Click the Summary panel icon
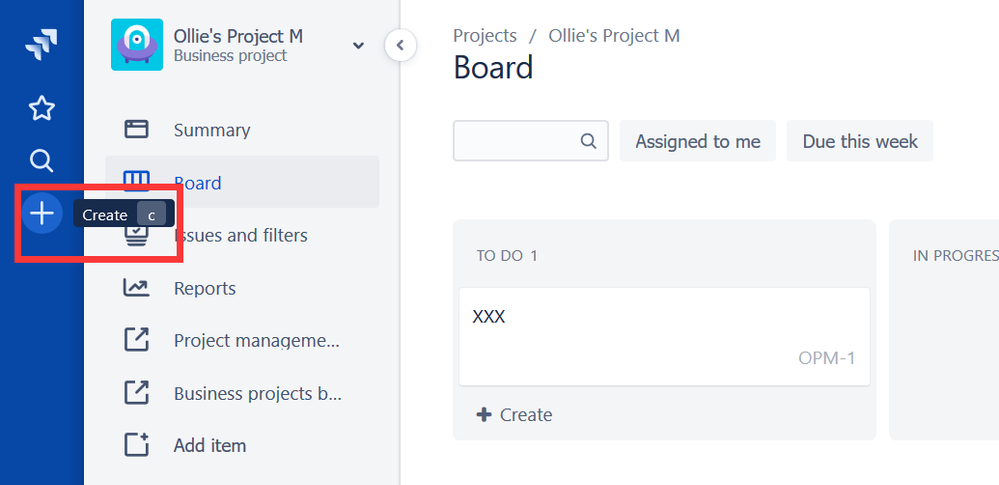Image resolution: width=999 pixels, height=485 pixels. [x=136, y=129]
